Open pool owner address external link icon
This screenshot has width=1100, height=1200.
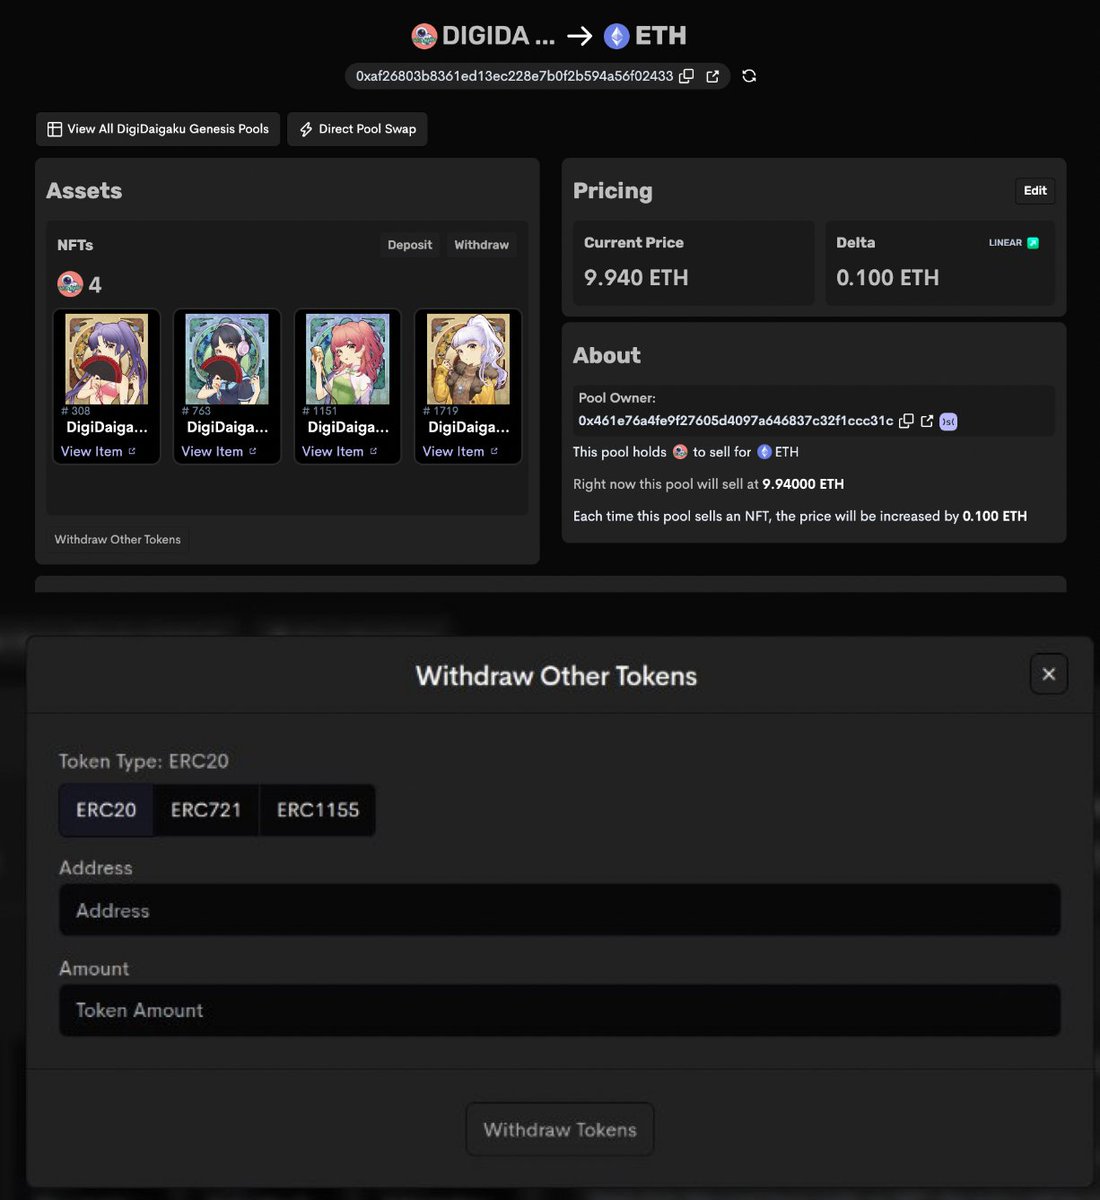(927, 421)
